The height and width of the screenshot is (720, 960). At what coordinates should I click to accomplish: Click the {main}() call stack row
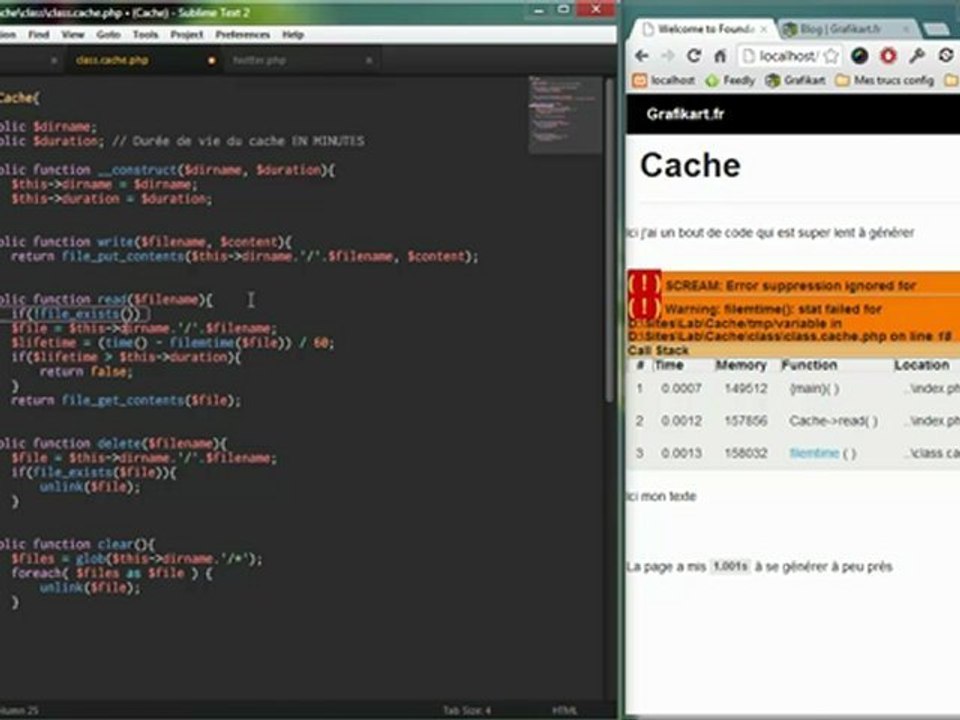pos(793,388)
